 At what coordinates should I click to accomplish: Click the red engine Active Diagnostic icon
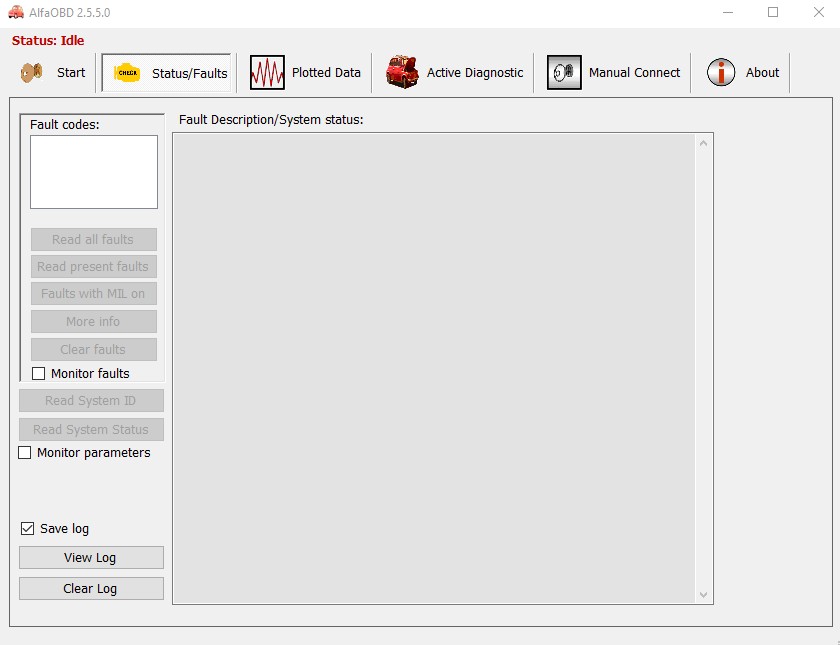402,73
